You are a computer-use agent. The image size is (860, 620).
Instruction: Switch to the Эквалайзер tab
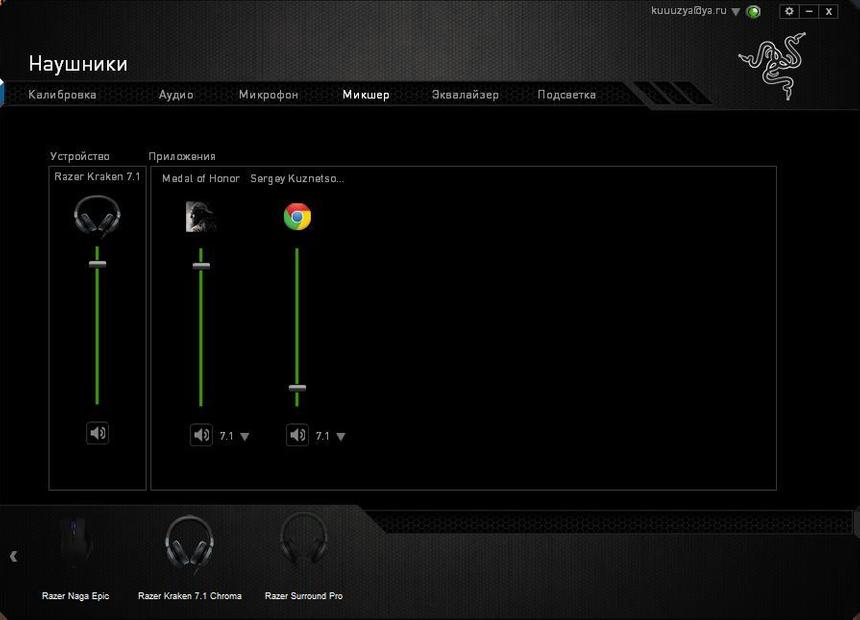click(x=466, y=94)
